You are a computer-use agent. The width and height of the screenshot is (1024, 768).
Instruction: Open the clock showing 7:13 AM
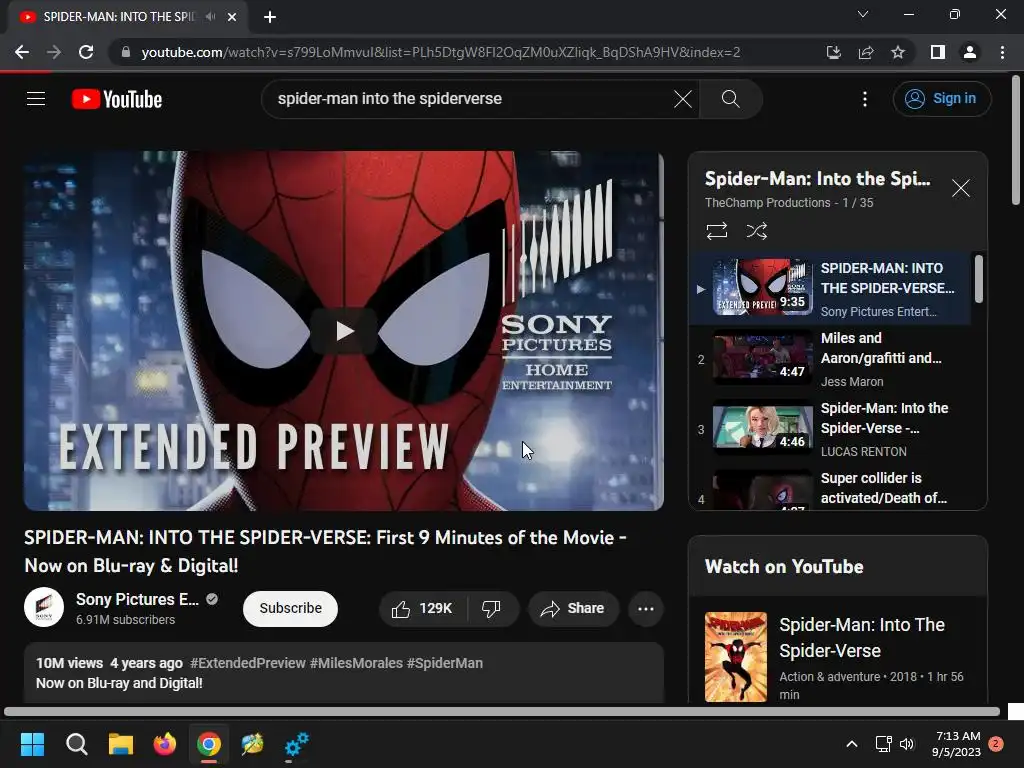[956, 744]
